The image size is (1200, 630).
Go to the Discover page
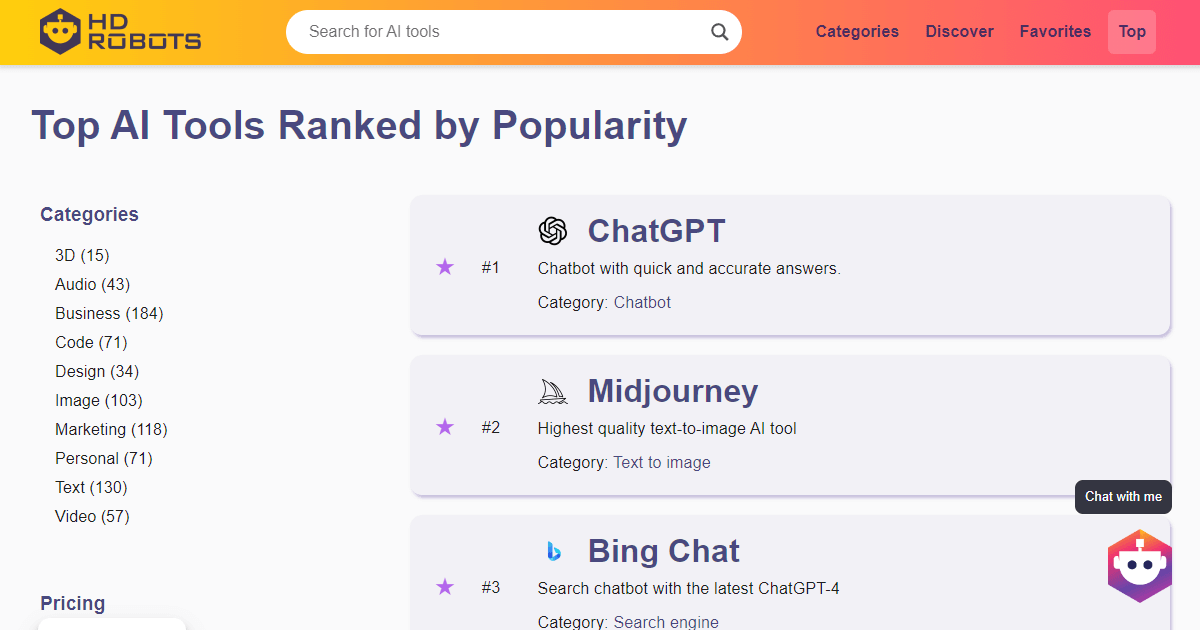[x=959, y=32]
